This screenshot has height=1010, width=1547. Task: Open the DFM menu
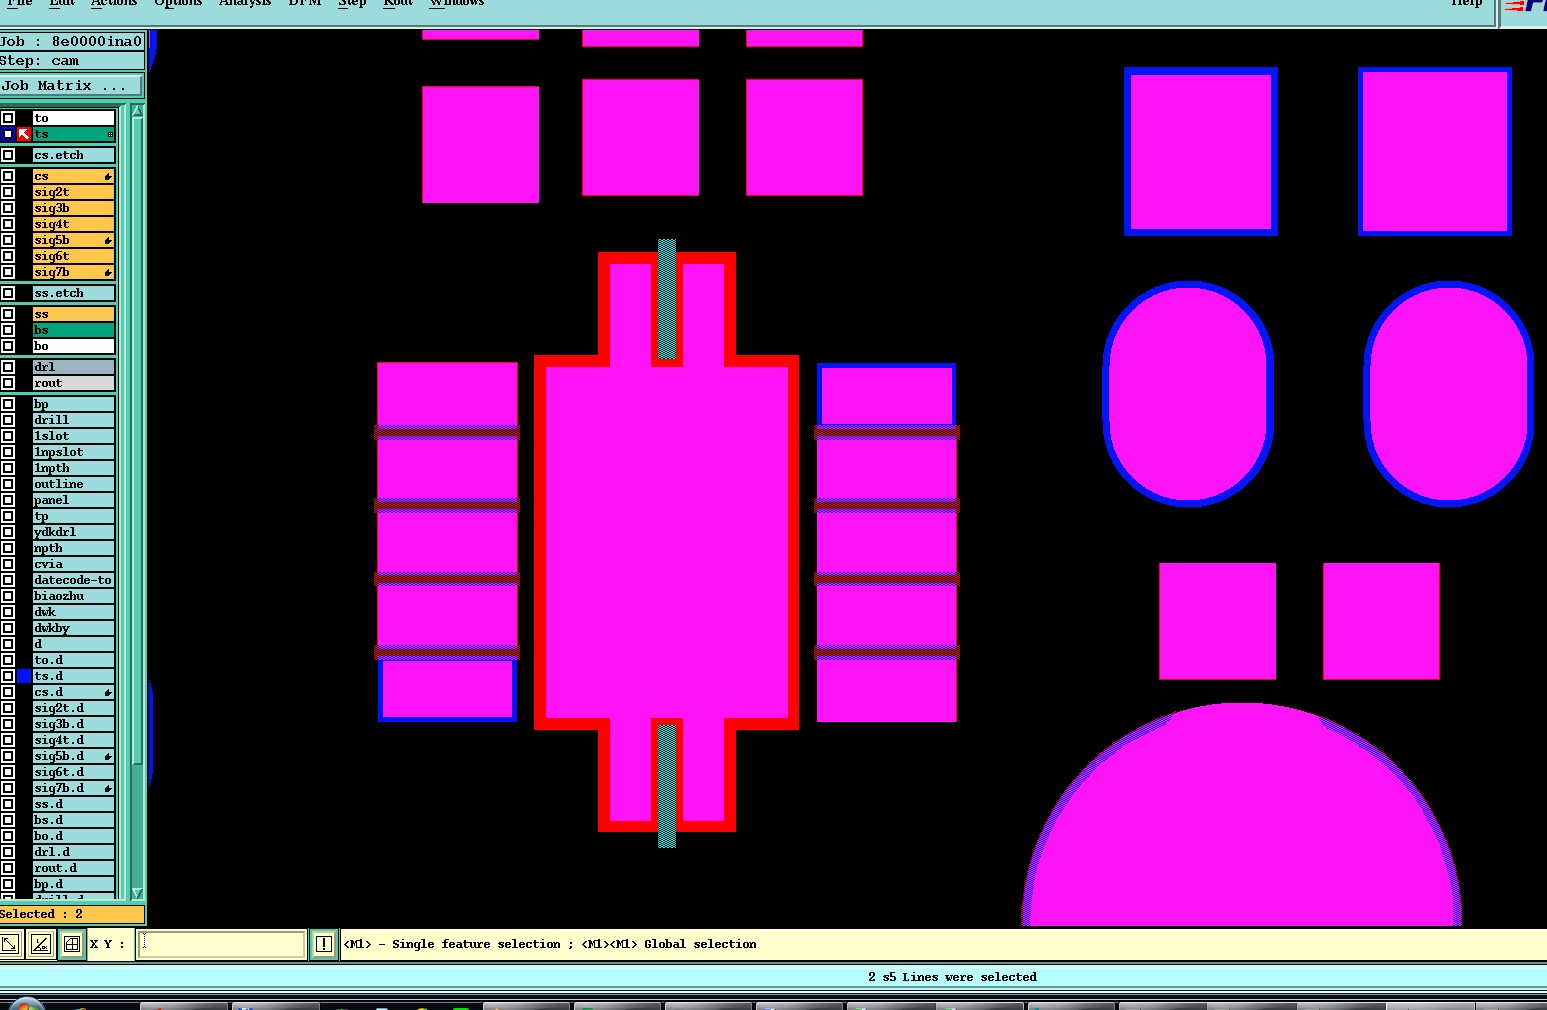click(x=305, y=3)
